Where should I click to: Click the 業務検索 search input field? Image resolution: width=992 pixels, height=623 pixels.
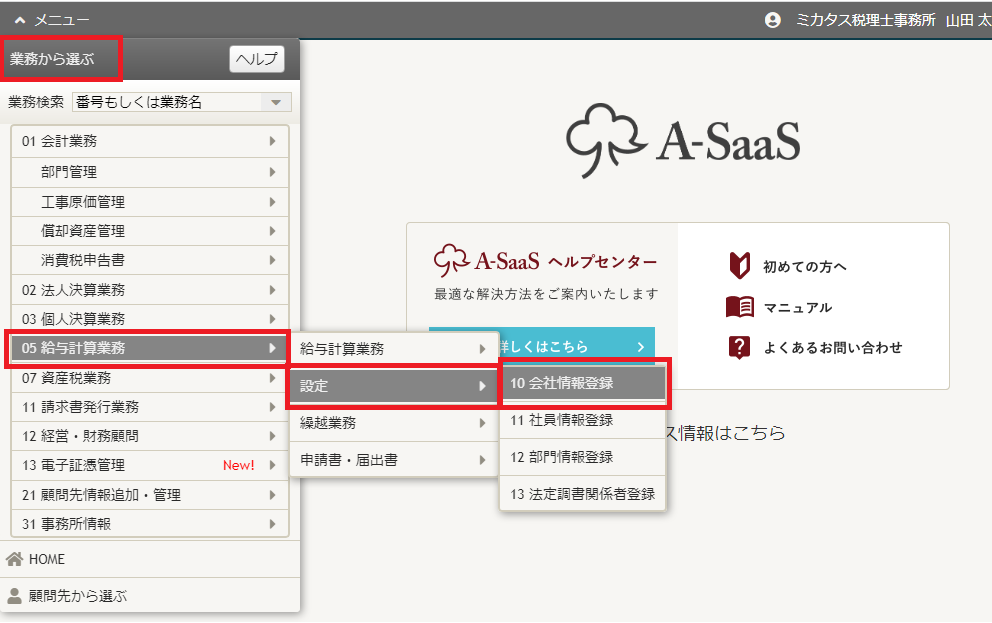[x=168, y=102]
